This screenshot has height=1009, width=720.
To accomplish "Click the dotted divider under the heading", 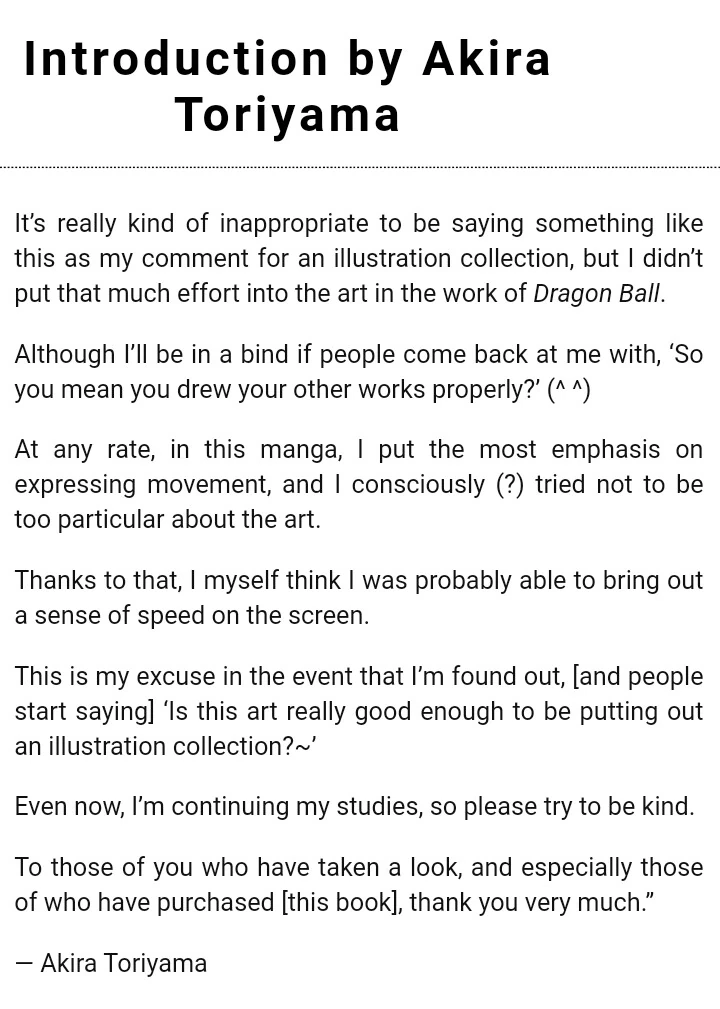I will point(360,167).
